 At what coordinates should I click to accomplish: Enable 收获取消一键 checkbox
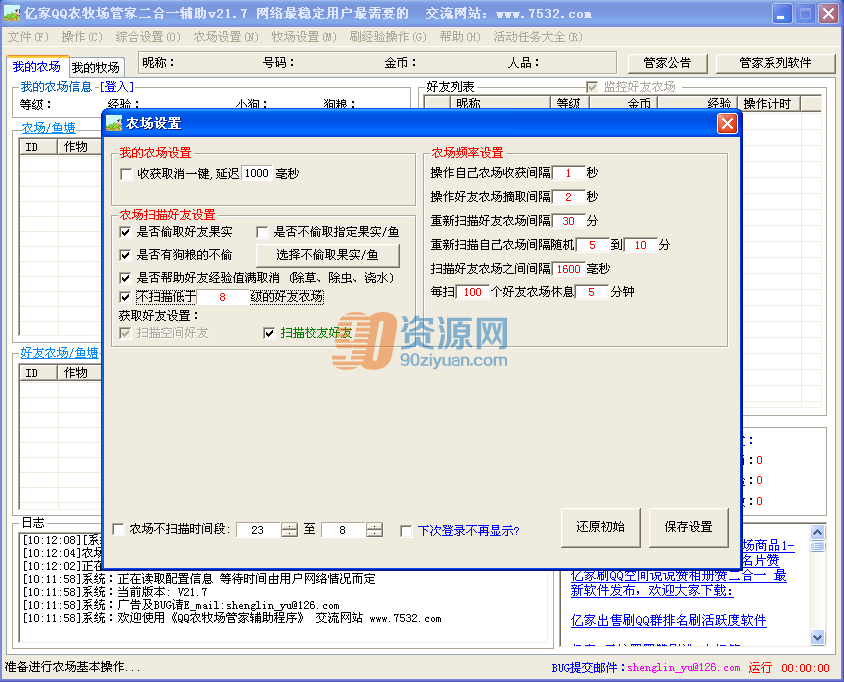[126, 174]
